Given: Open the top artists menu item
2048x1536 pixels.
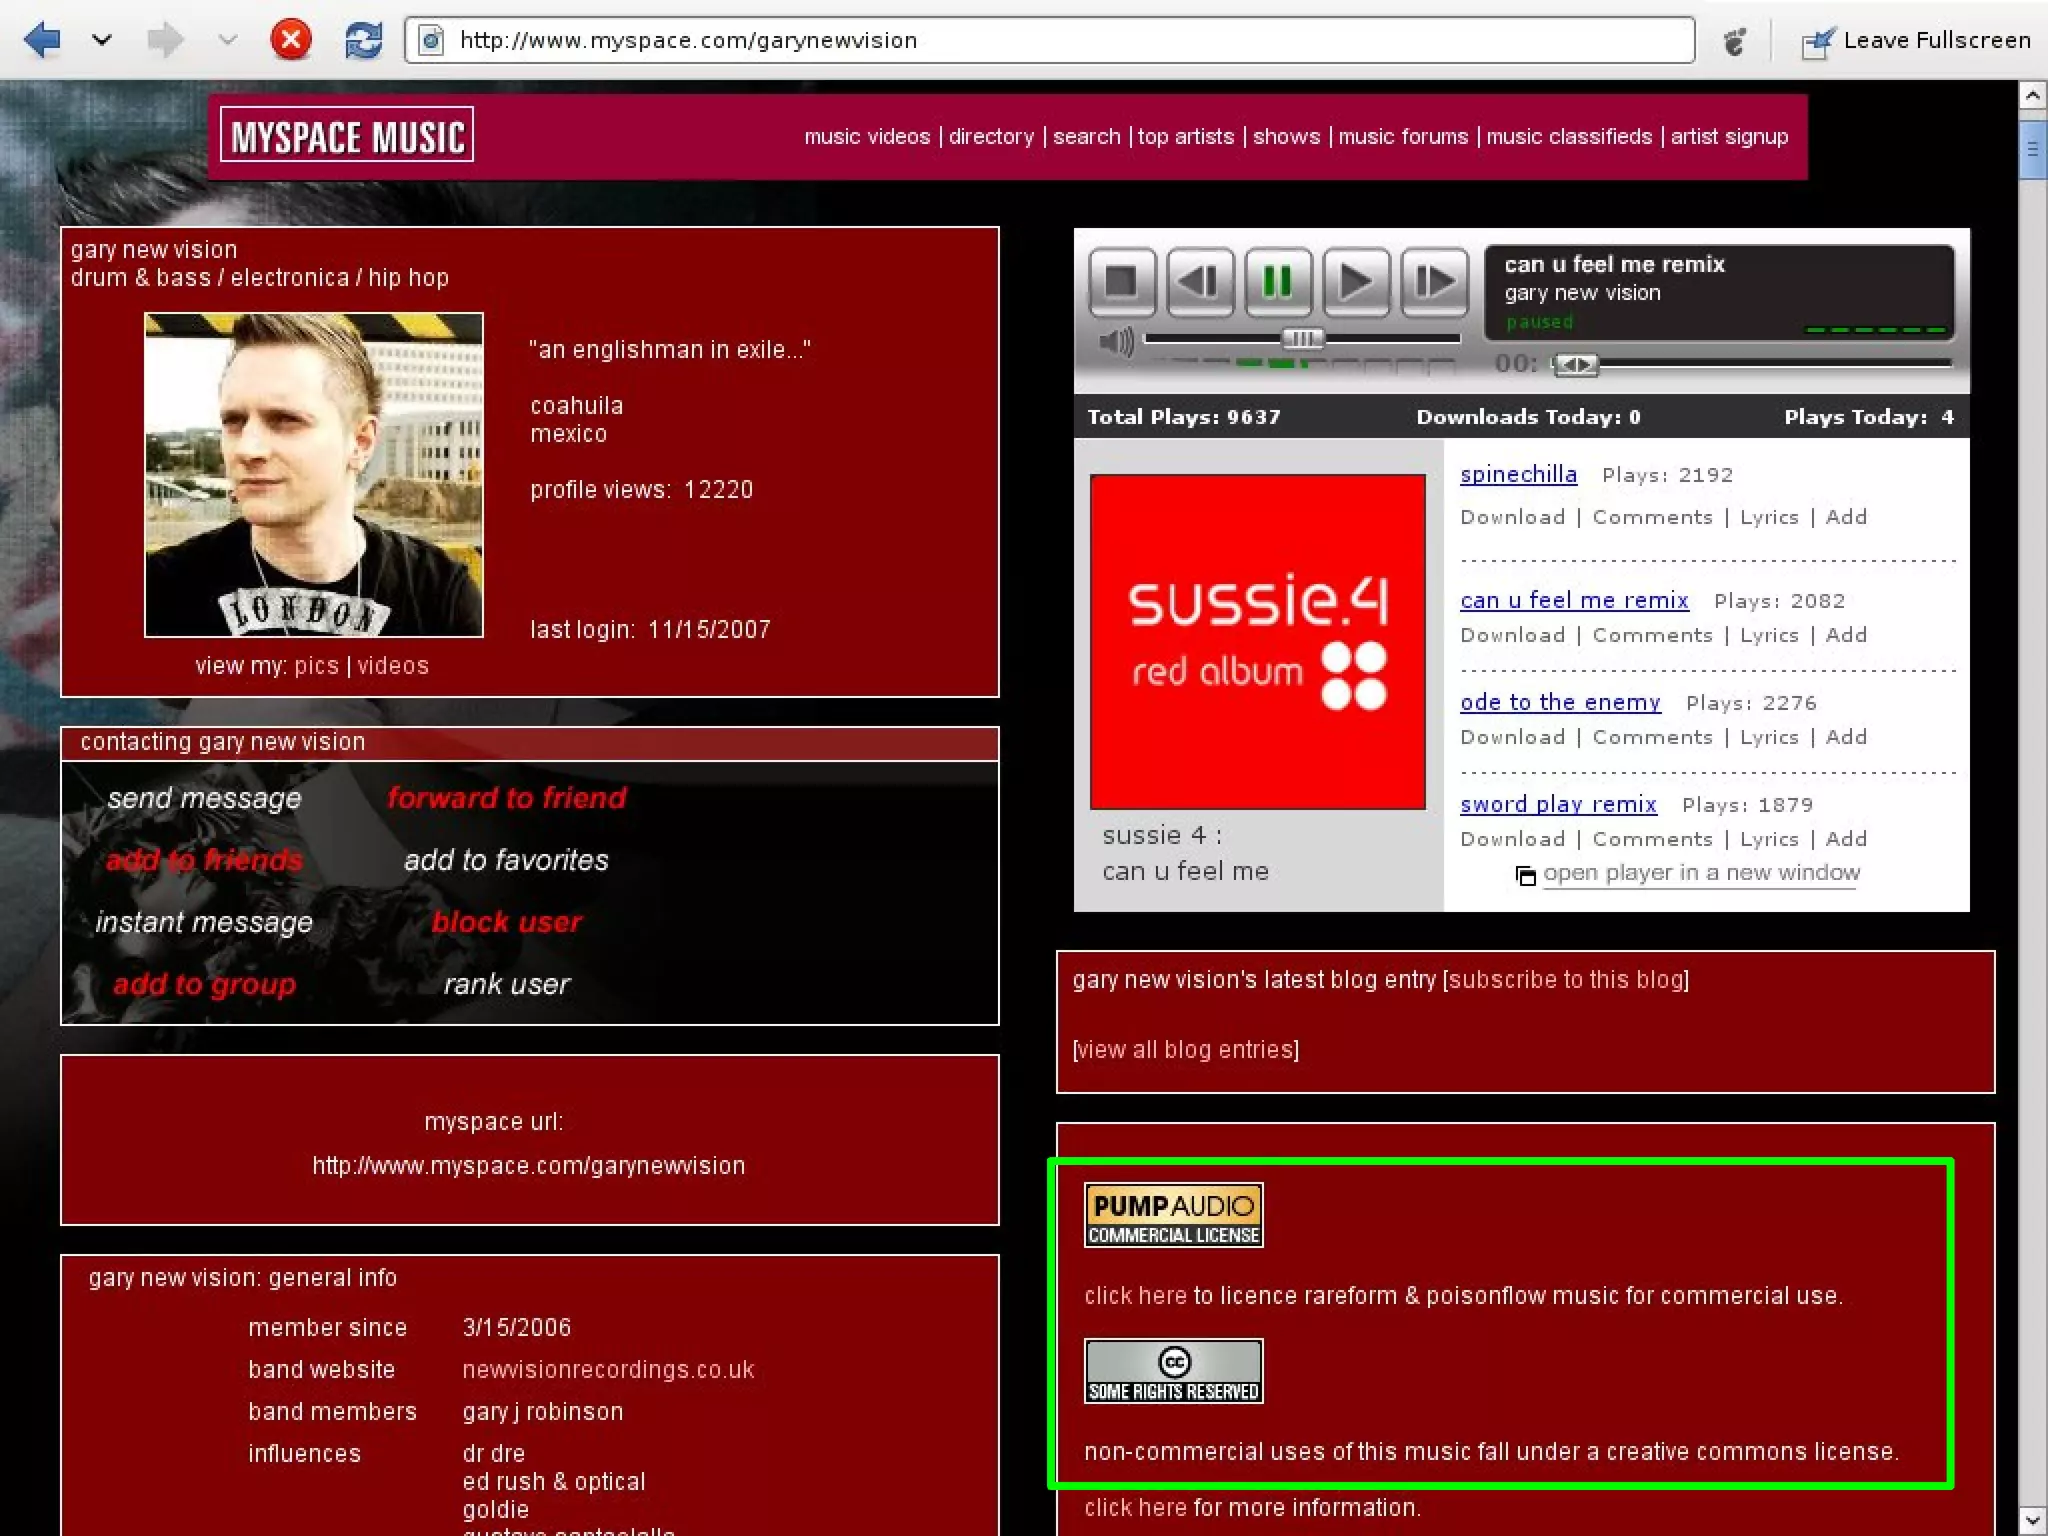Looking at the screenshot, I should point(1185,137).
